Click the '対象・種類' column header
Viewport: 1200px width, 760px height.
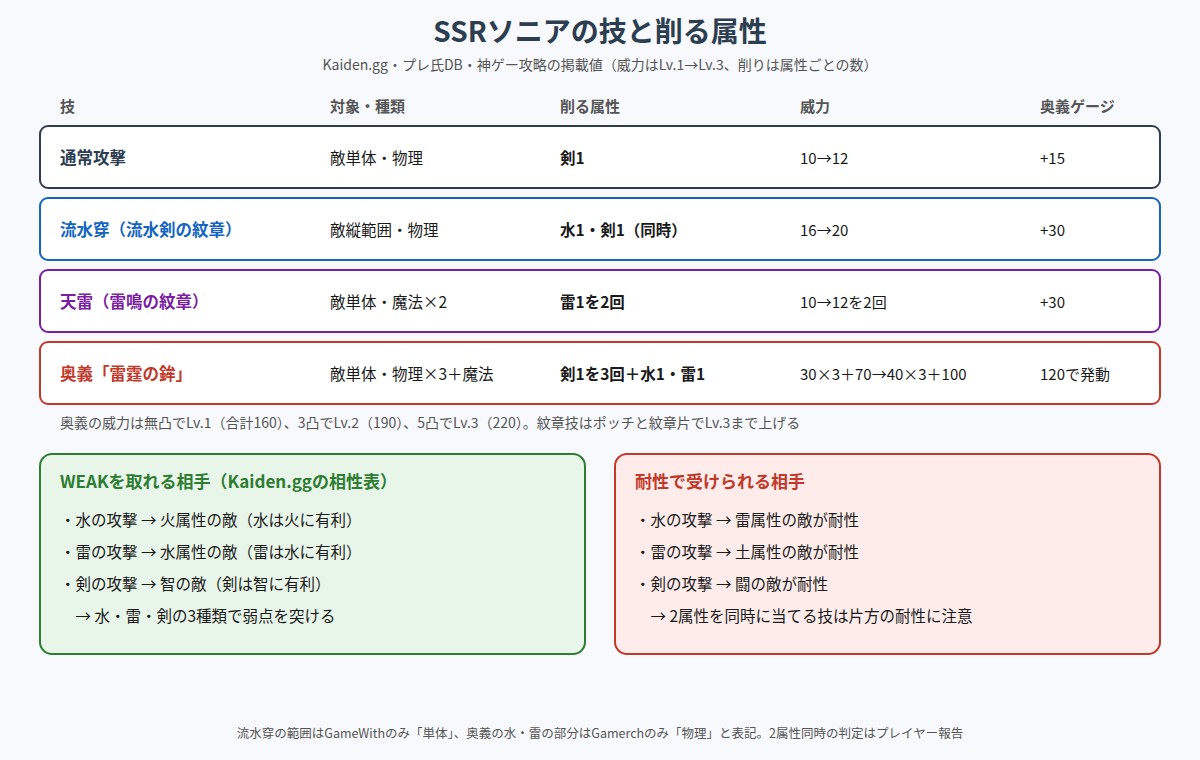pos(367,106)
